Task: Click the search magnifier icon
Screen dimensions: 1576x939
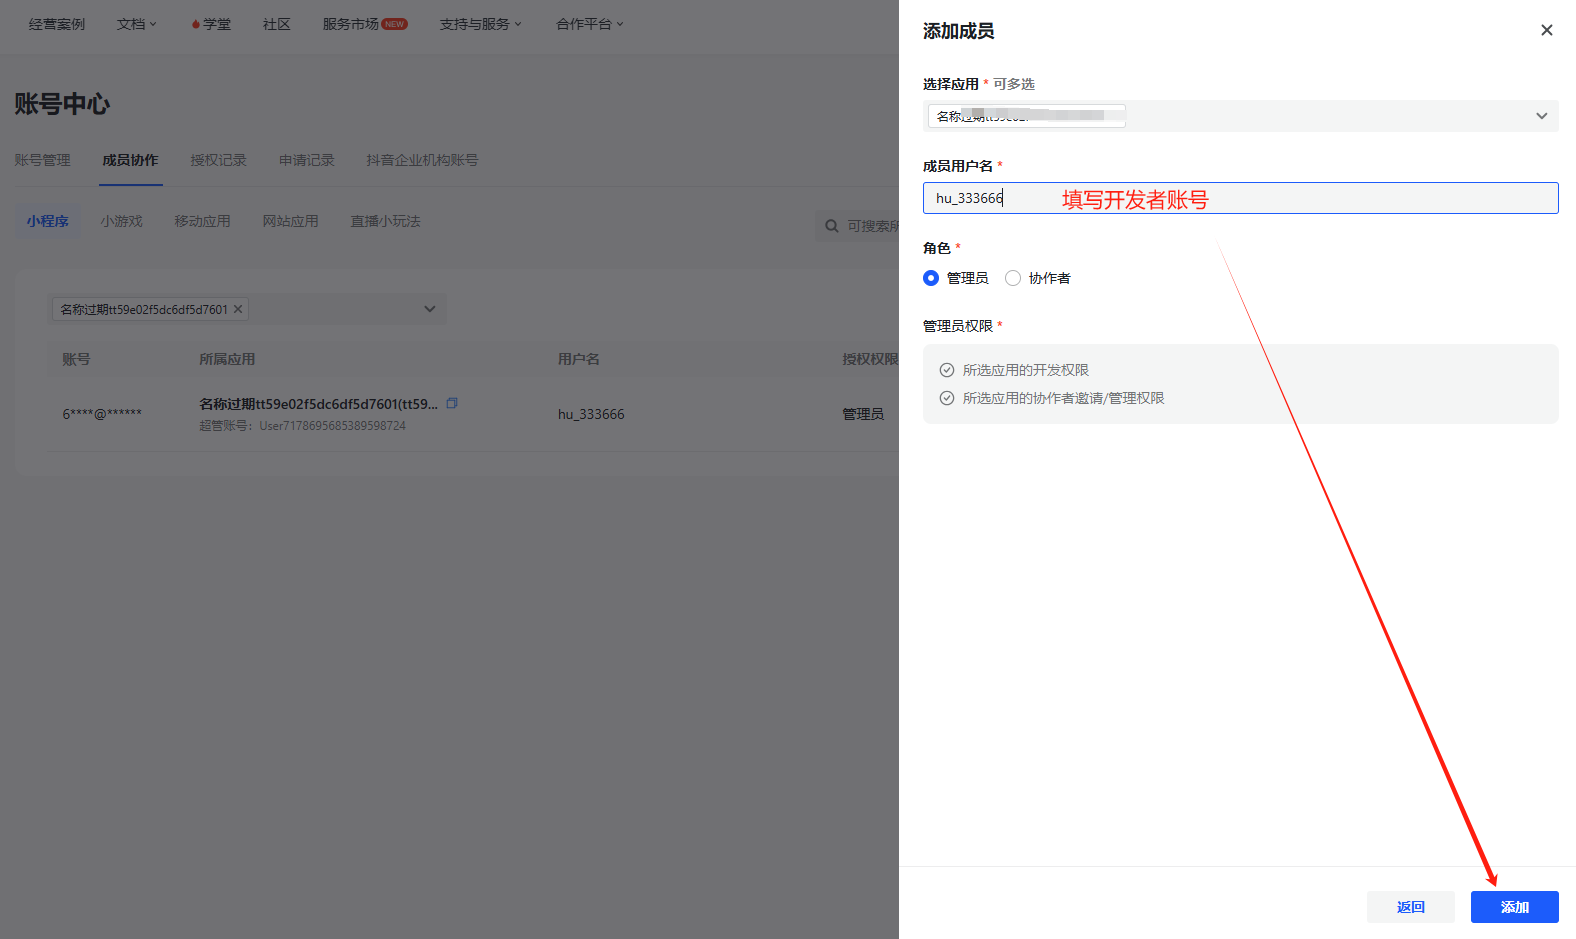Action: (x=831, y=226)
